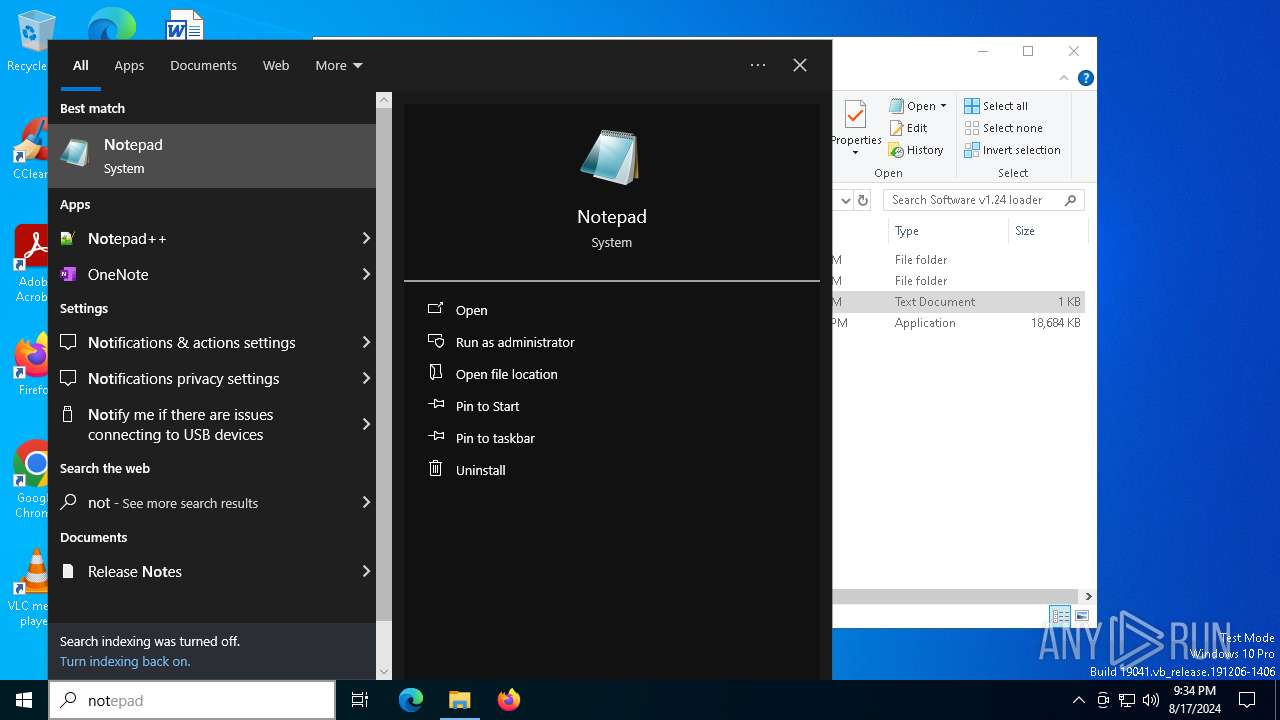Sort by Size column header
This screenshot has width=1280, height=720.
point(1047,231)
